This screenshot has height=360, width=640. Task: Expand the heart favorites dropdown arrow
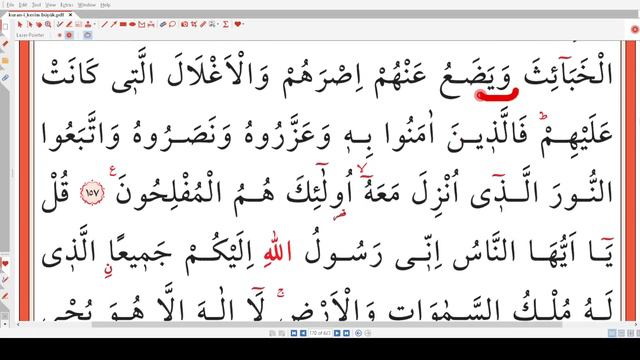(x=243, y=25)
